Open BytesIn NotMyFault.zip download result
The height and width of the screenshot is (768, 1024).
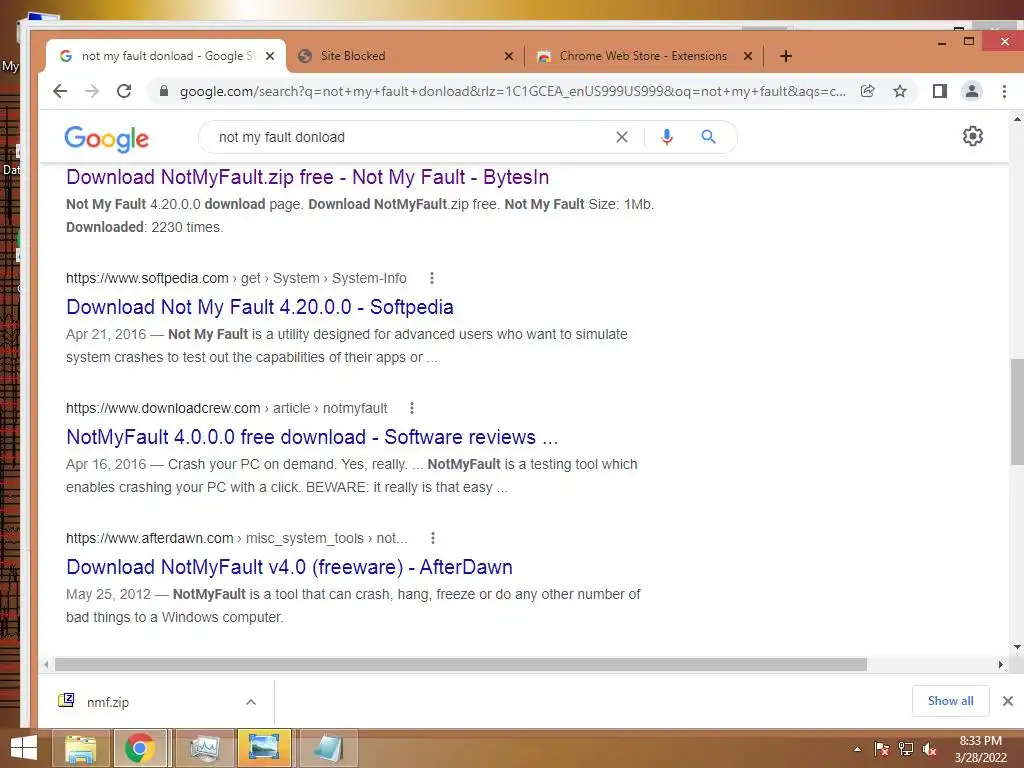pyautogui.click(x=308, y=177)
